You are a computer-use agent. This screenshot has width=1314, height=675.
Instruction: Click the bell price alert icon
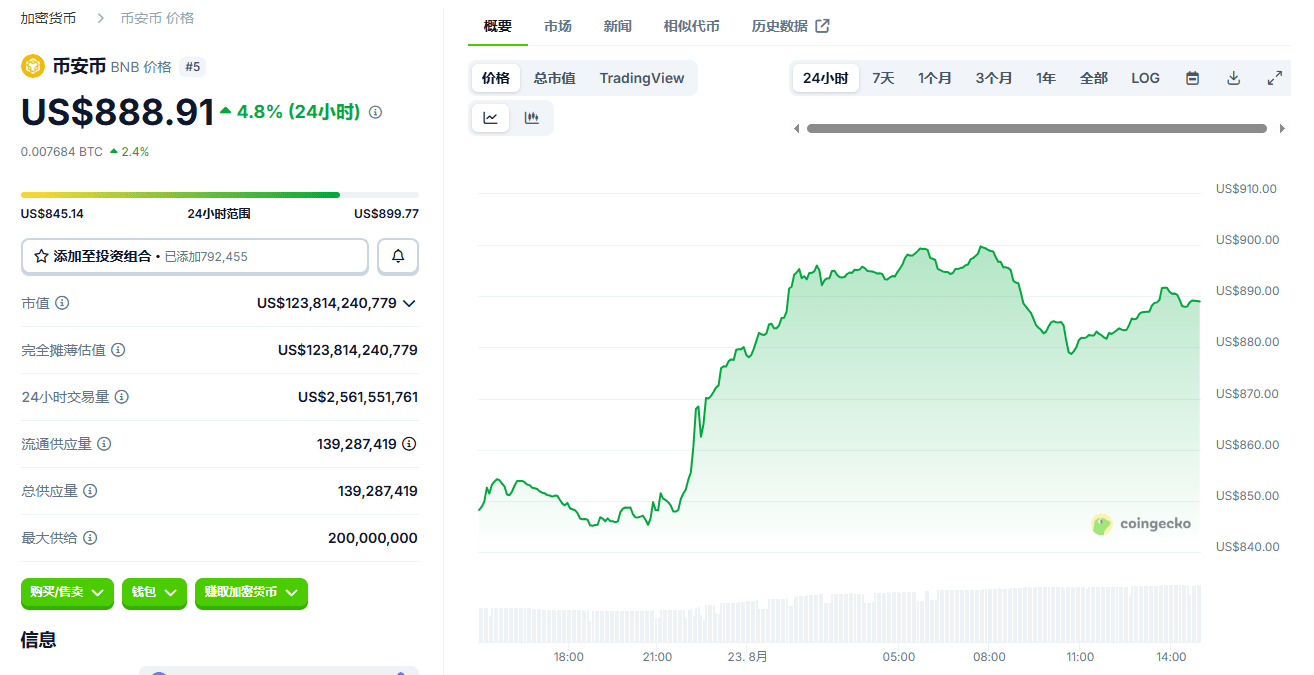(x=398, y=256)
